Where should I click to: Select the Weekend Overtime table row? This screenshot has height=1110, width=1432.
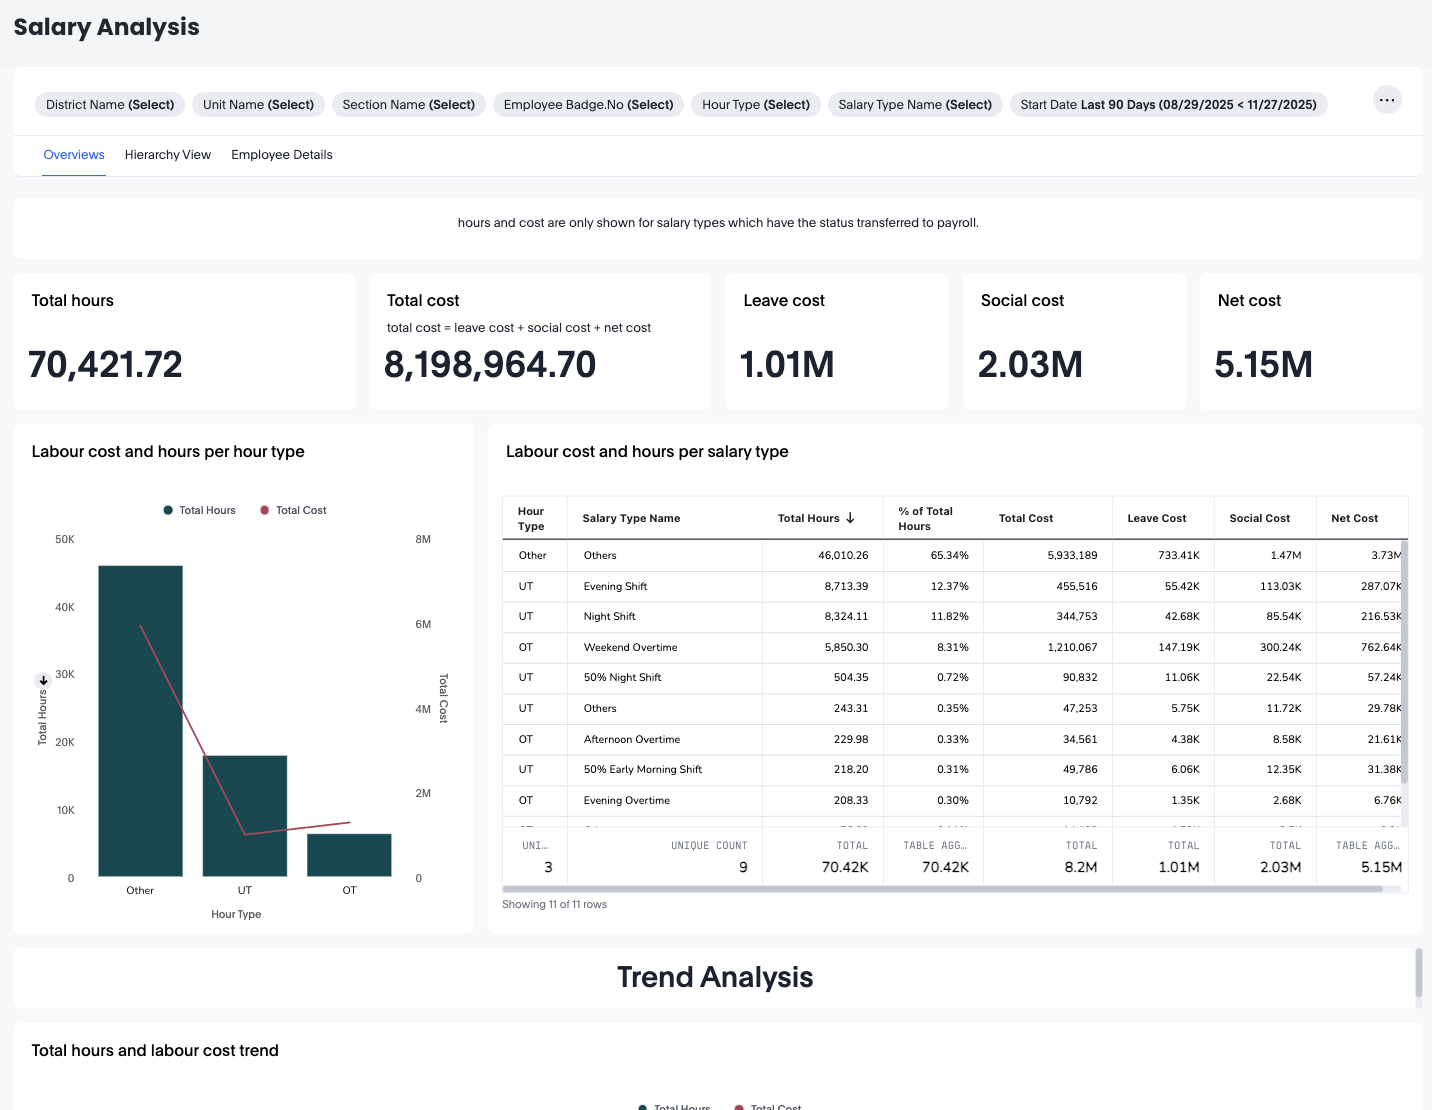tap(630, 648)
